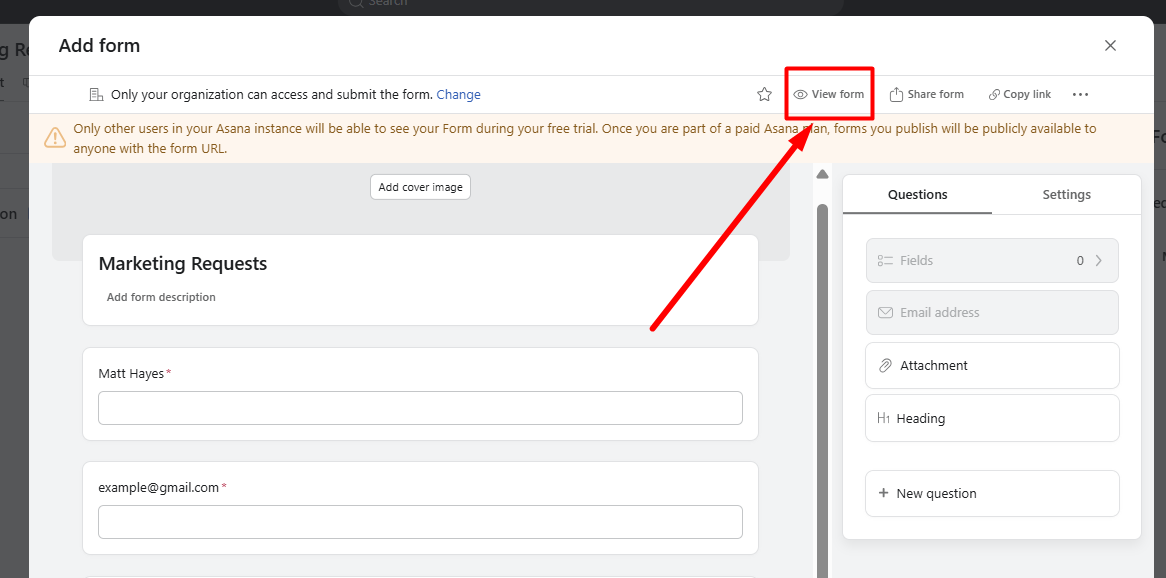Open the Questions tab

click(917, 194)
